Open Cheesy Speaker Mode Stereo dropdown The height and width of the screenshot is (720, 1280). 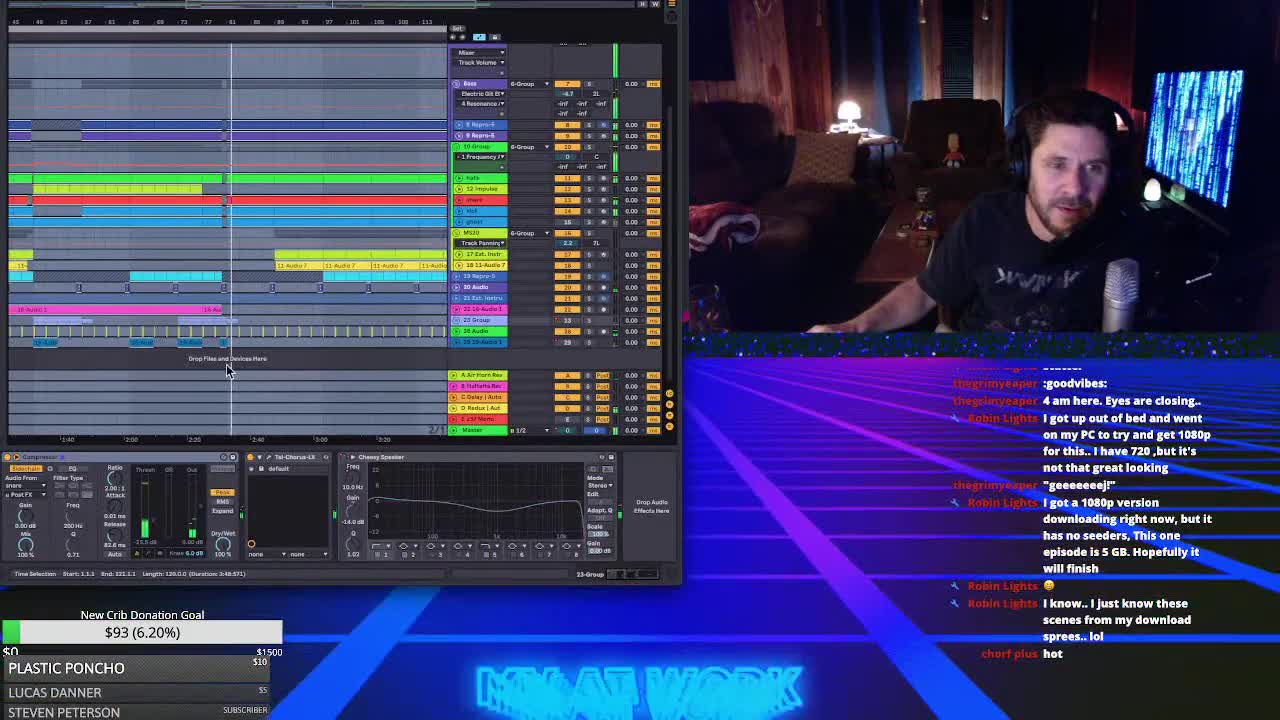[x=599, y=485]
